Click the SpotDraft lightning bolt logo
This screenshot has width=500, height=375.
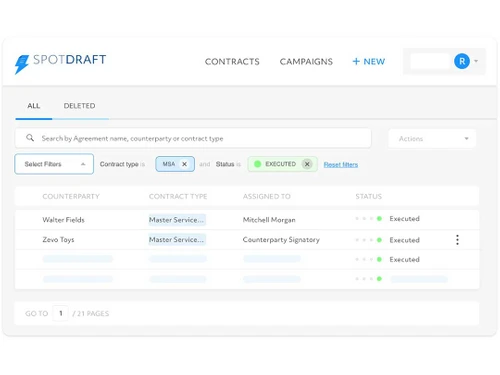pos(22,64)
